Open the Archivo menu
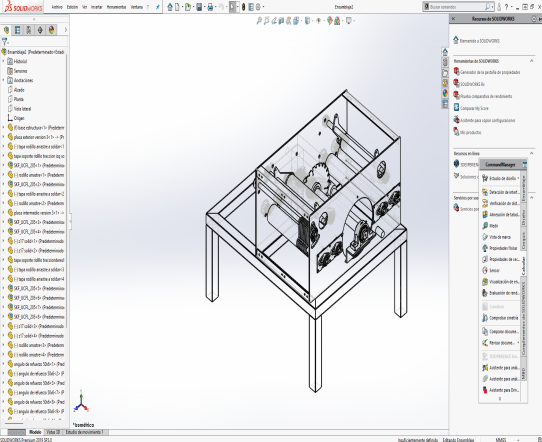 pos(57,7)
